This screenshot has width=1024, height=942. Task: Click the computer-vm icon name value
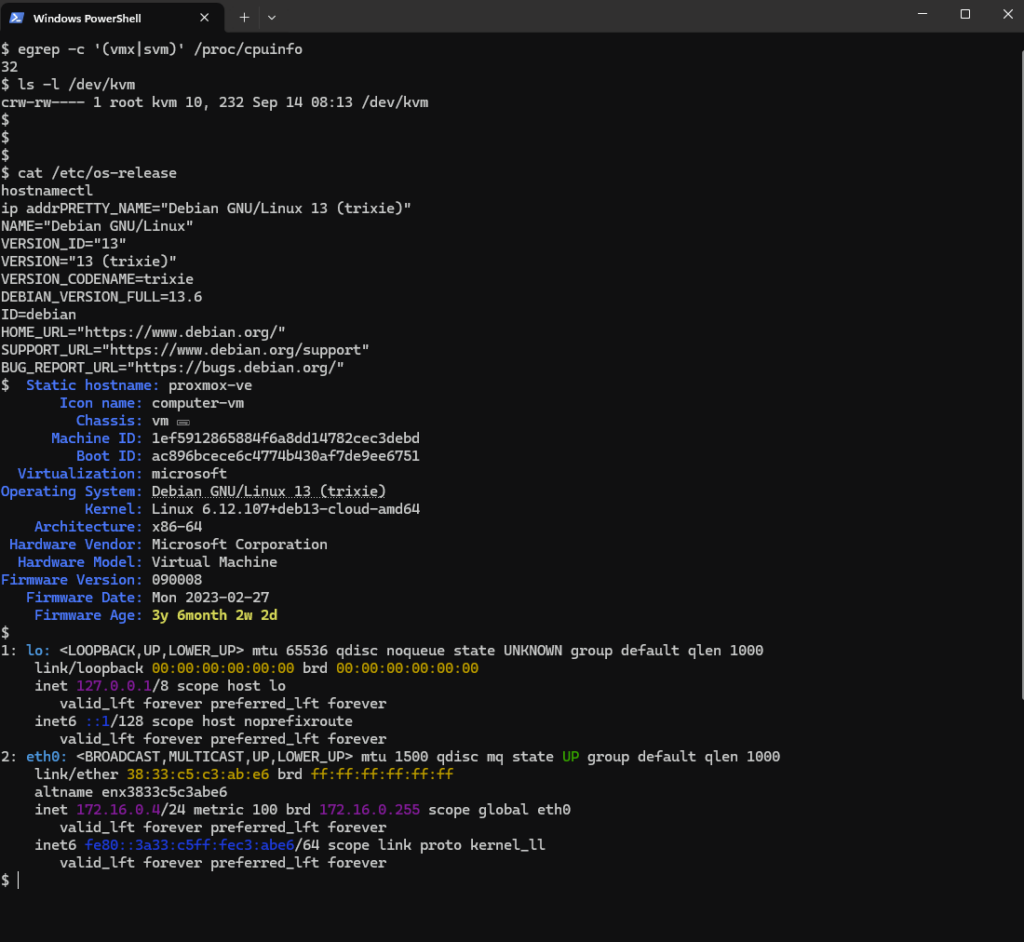pos(198,403)
